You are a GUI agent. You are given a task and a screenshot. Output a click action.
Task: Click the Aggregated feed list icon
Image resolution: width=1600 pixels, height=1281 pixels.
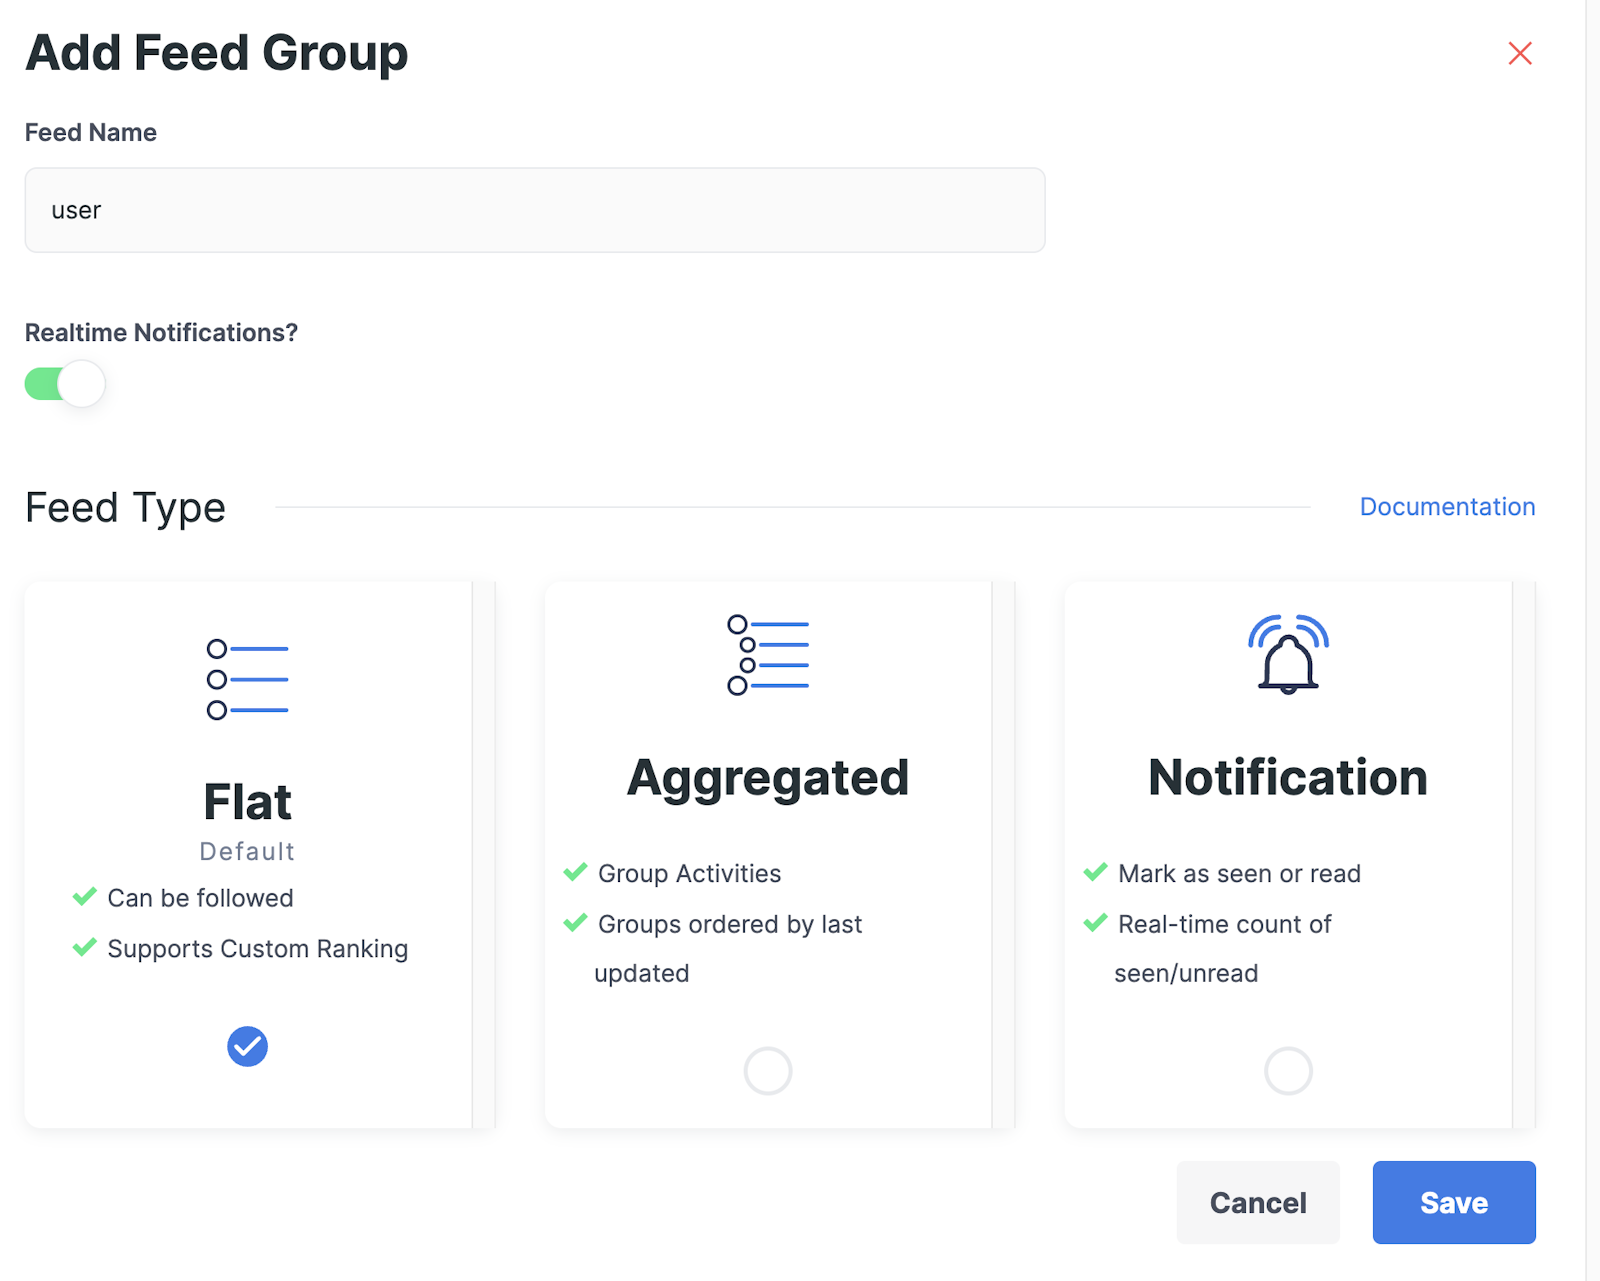coord(768,655)
